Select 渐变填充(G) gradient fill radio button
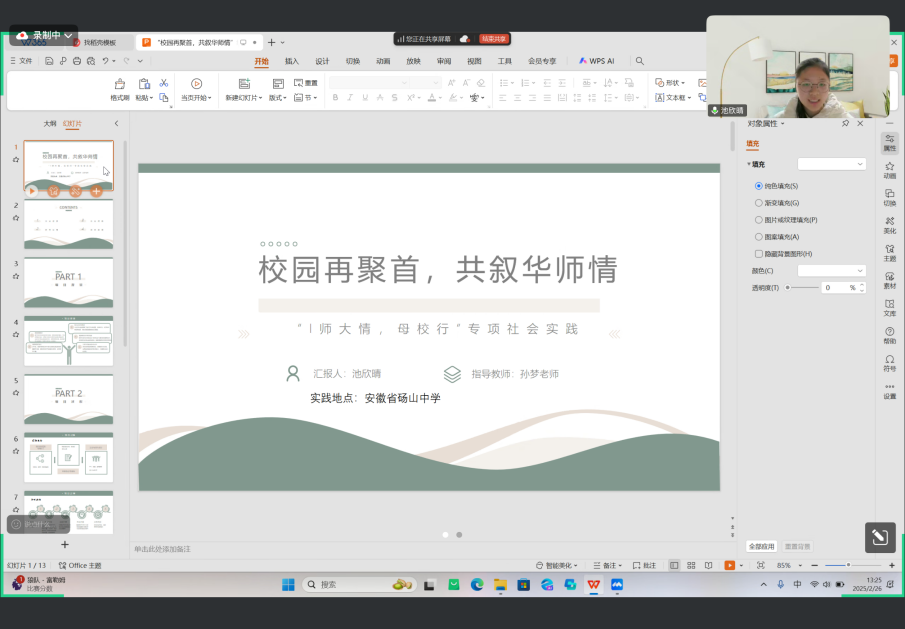The width and height of the screenshot is (905, 629). 759,203
